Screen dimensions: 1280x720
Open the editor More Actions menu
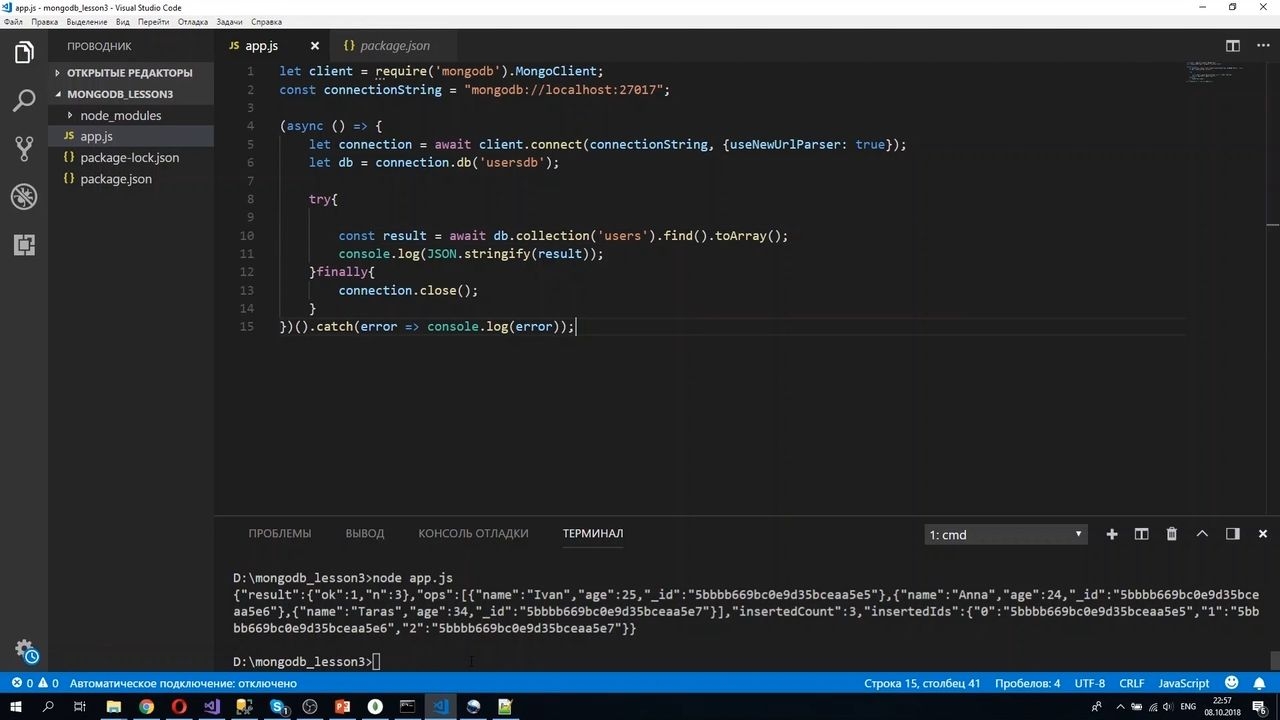pos(1261,46)
